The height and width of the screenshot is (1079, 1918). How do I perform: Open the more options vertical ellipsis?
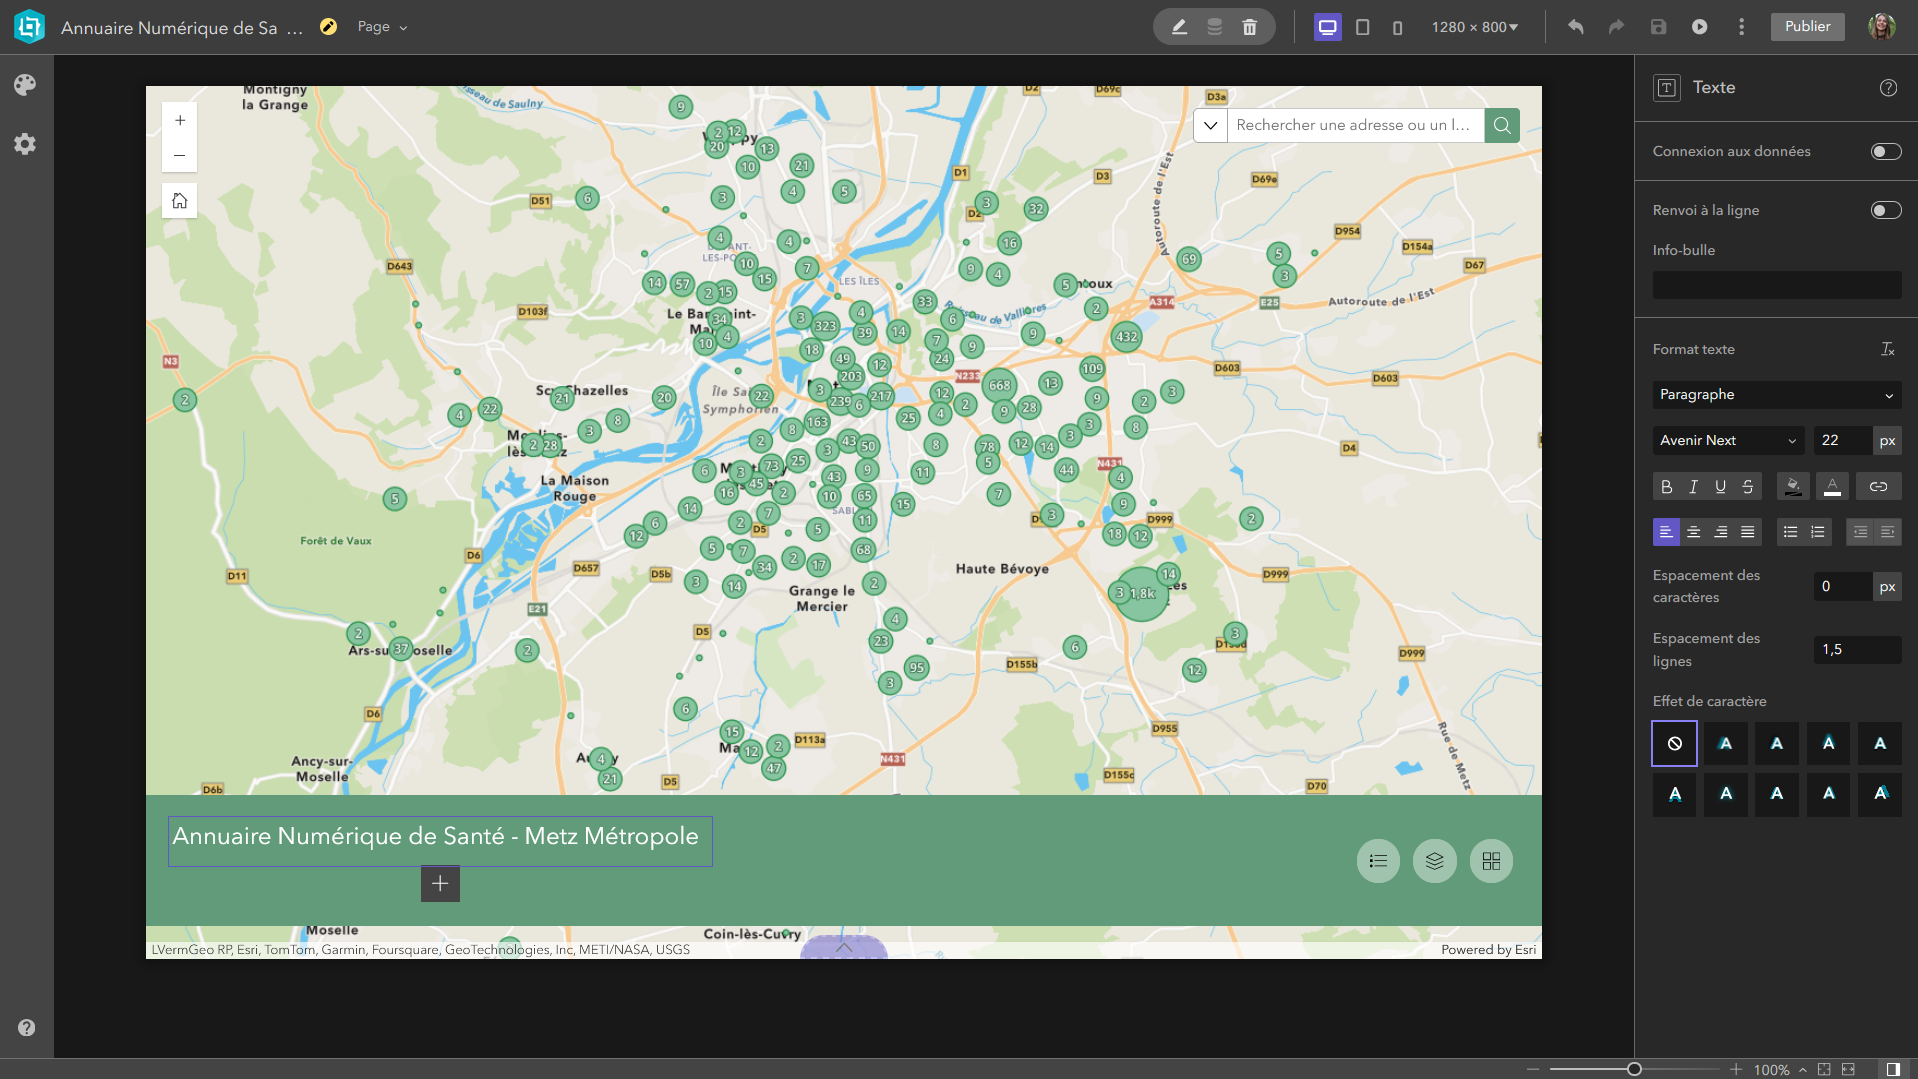tap(1741, 27)
